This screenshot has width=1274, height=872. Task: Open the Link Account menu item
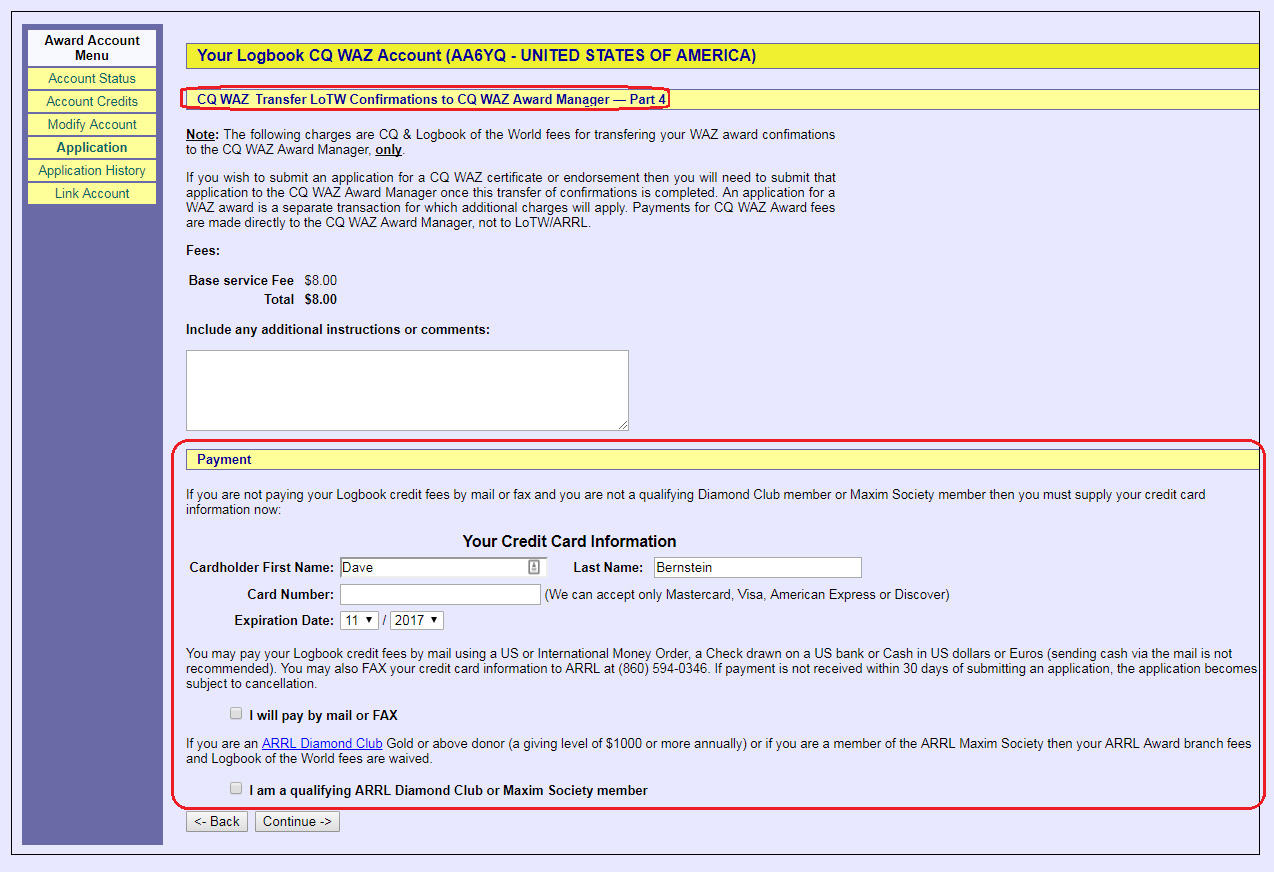coord(92,193)
